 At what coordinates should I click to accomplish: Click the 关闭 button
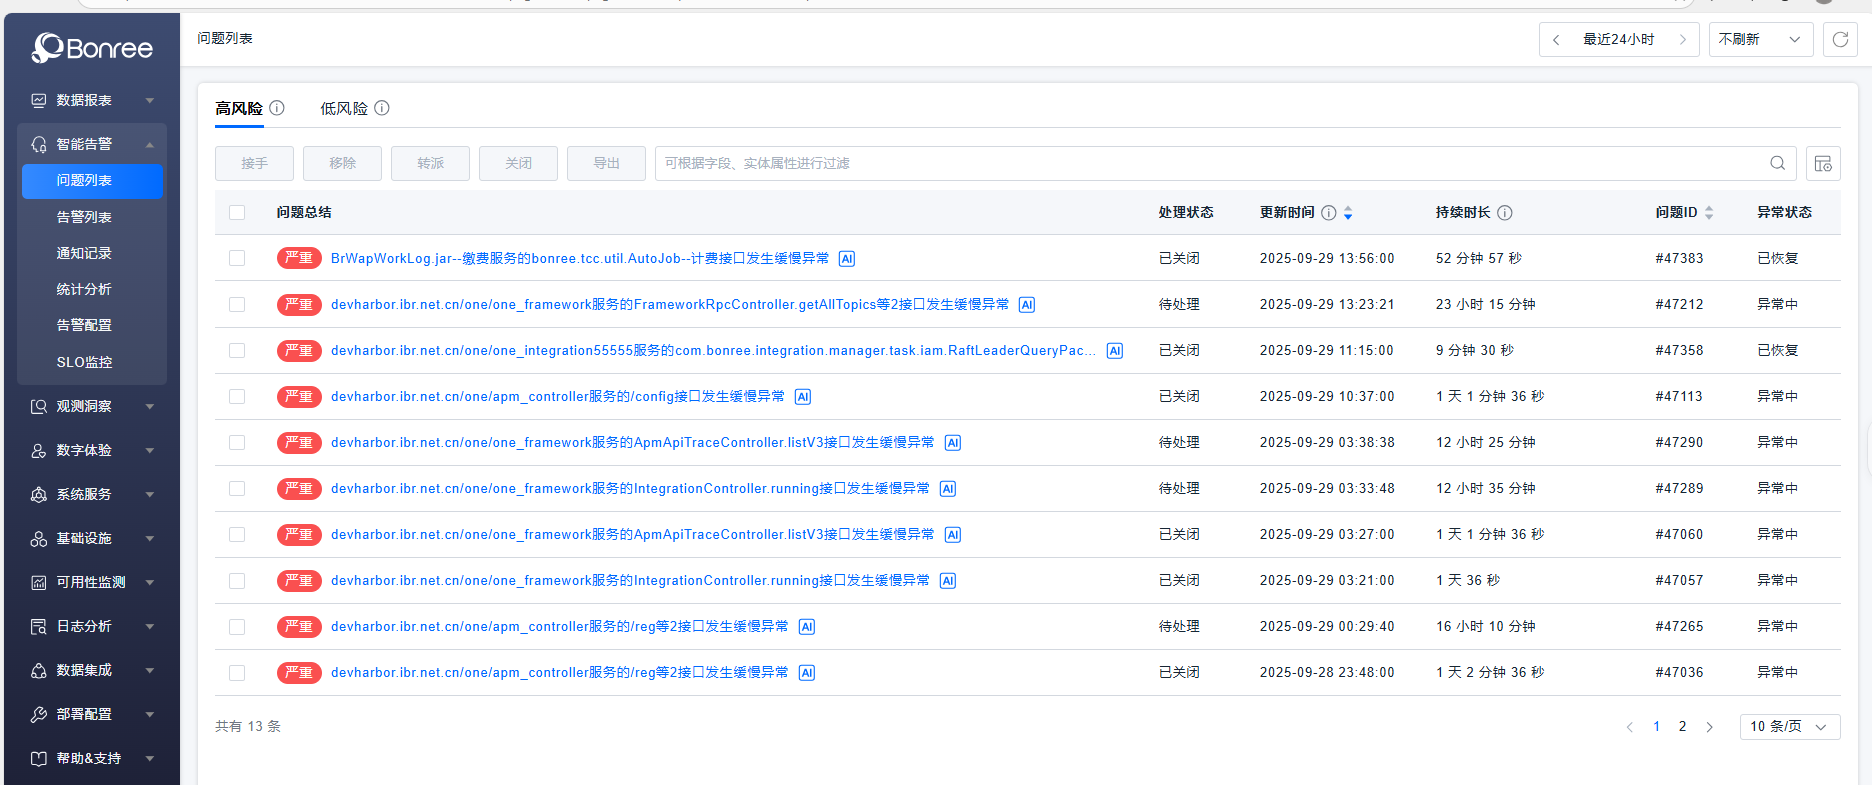(x=518, y=163)
